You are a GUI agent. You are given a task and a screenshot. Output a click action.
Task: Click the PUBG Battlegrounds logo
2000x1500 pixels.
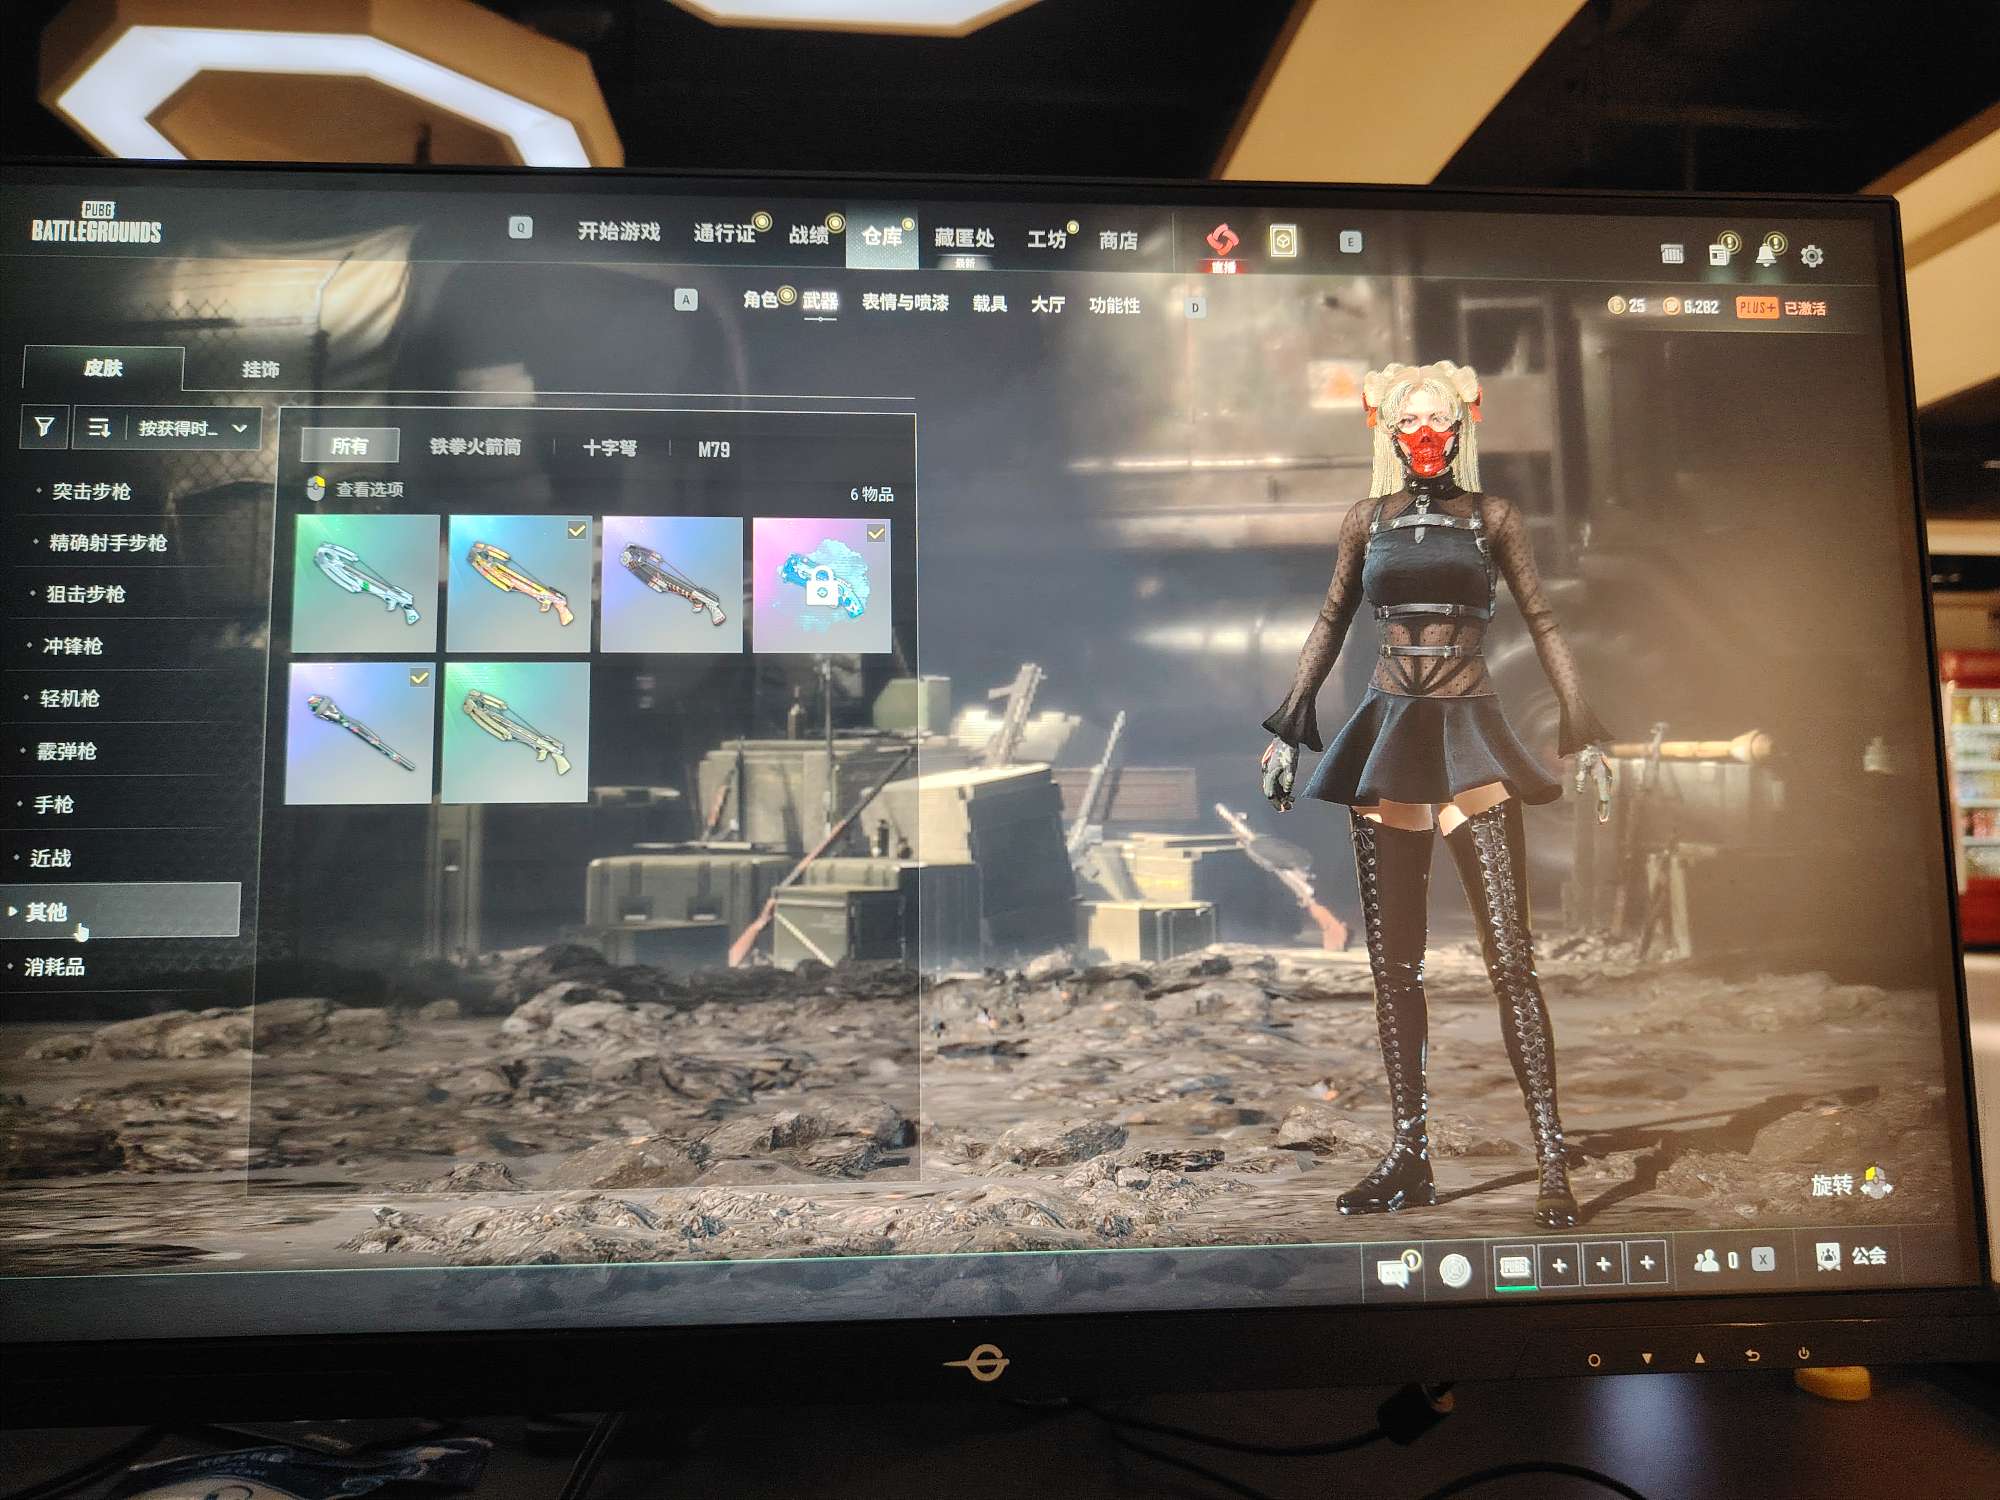96,224
